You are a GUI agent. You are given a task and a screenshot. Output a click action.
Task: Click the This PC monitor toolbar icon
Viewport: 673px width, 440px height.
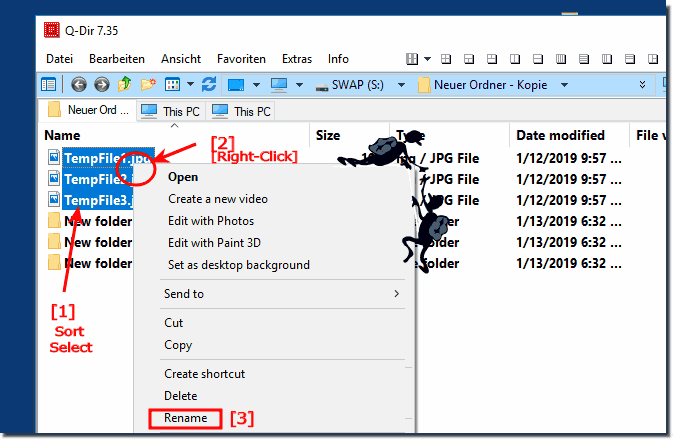point(279,85)
